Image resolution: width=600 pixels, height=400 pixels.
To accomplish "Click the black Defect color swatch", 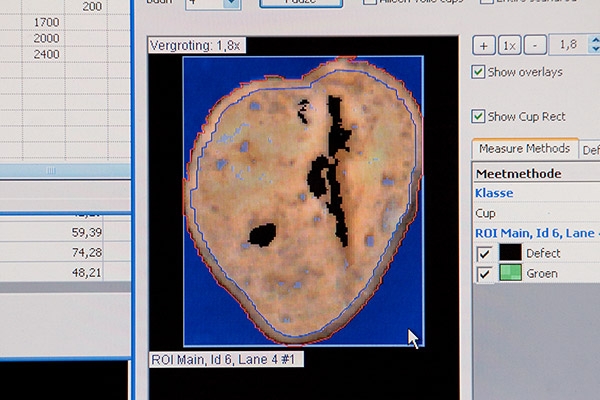I will (511, 253).
